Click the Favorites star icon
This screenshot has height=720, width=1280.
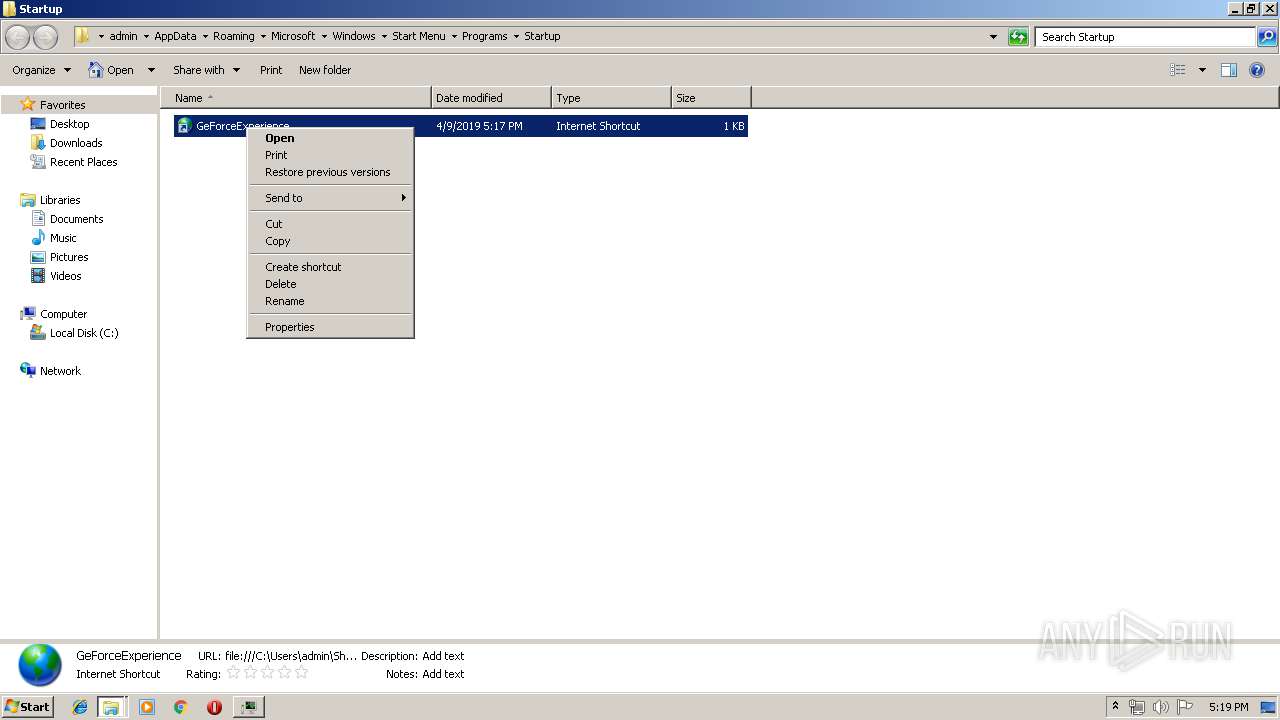[x=28, y=104]
